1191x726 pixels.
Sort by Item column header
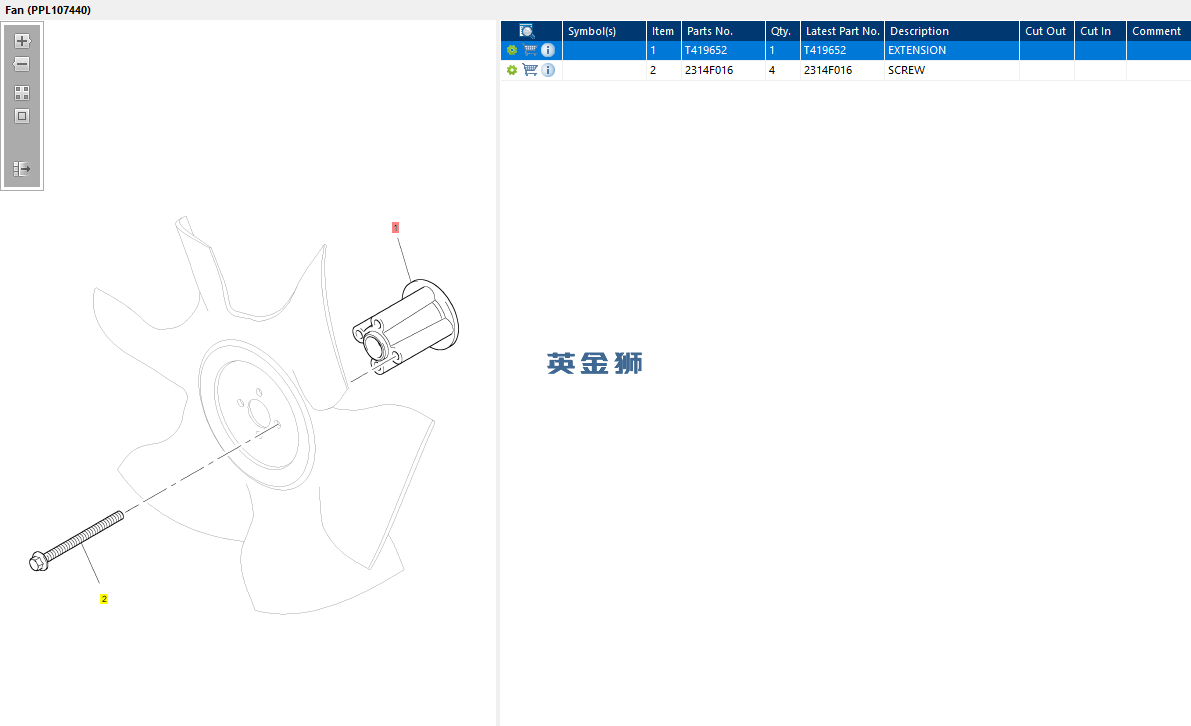(x=663, y=31)
